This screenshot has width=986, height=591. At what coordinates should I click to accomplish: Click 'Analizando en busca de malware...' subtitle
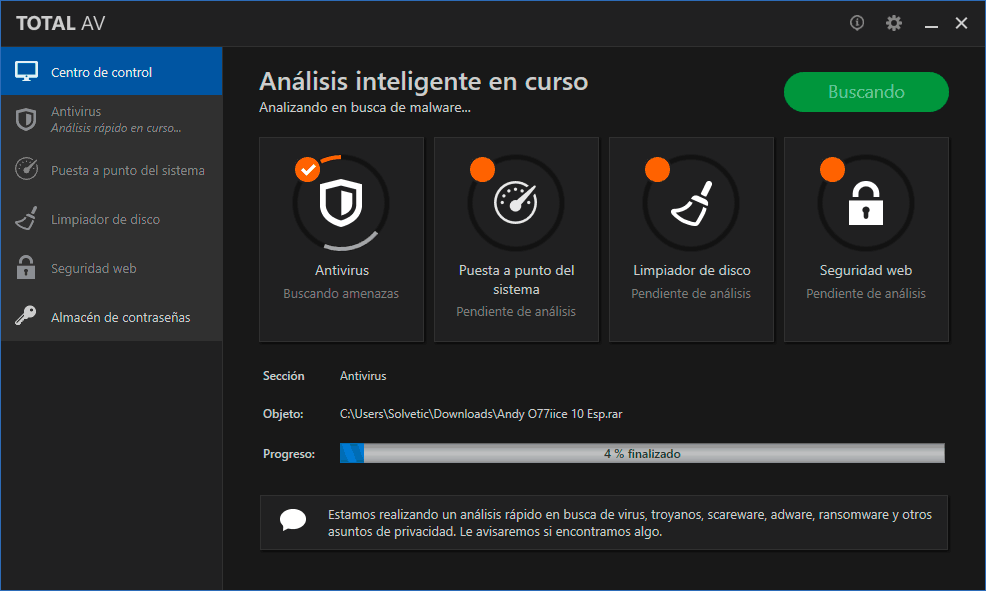coord(365,108)
